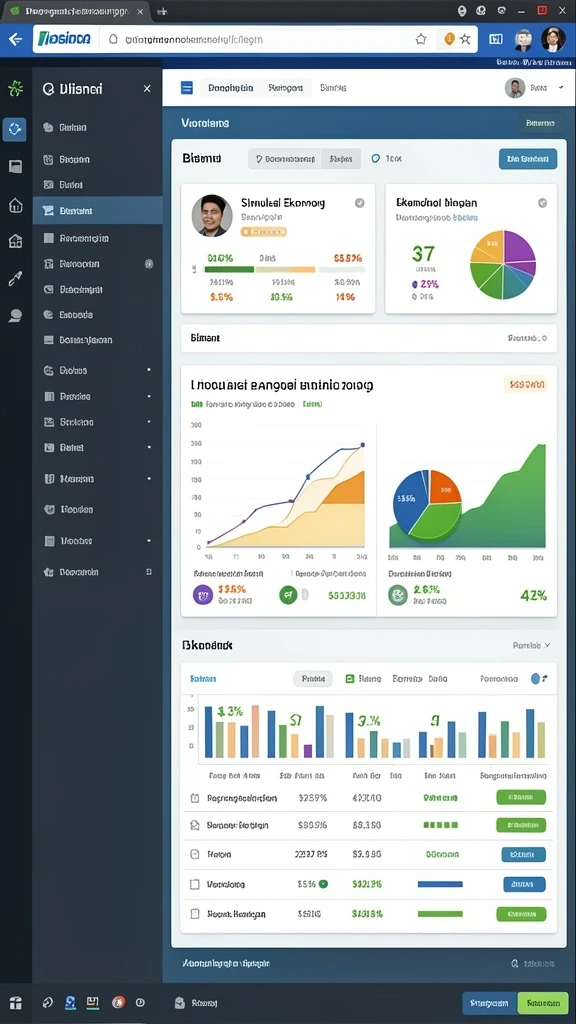Expand the topmost sidebar item that has a caret

tap(98, 370)
